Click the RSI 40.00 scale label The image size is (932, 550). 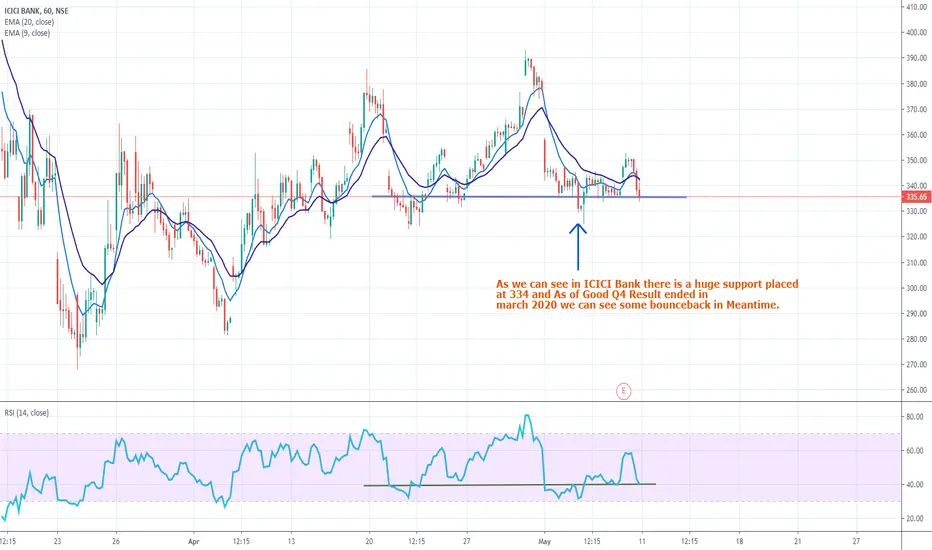915,485
